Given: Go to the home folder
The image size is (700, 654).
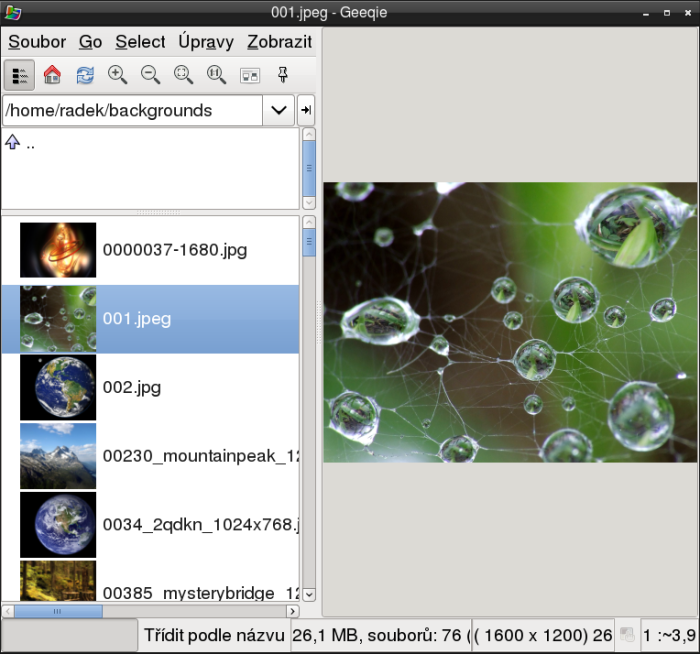Looking at the screenshot, I should 52,75.
